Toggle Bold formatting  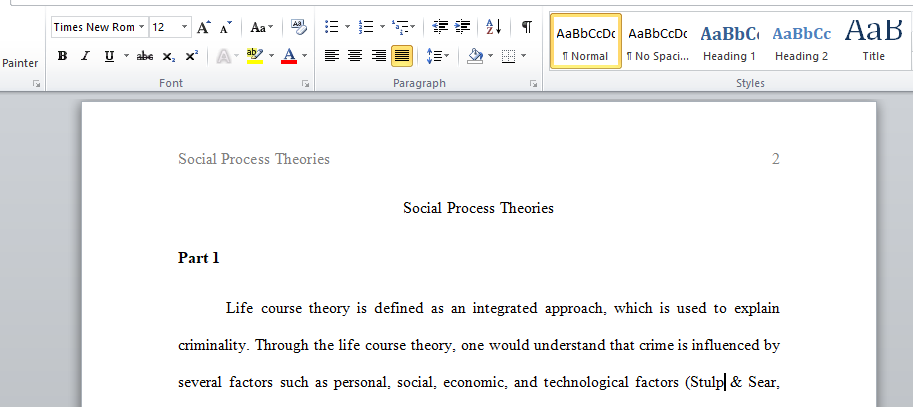click(x=62, y=56)
